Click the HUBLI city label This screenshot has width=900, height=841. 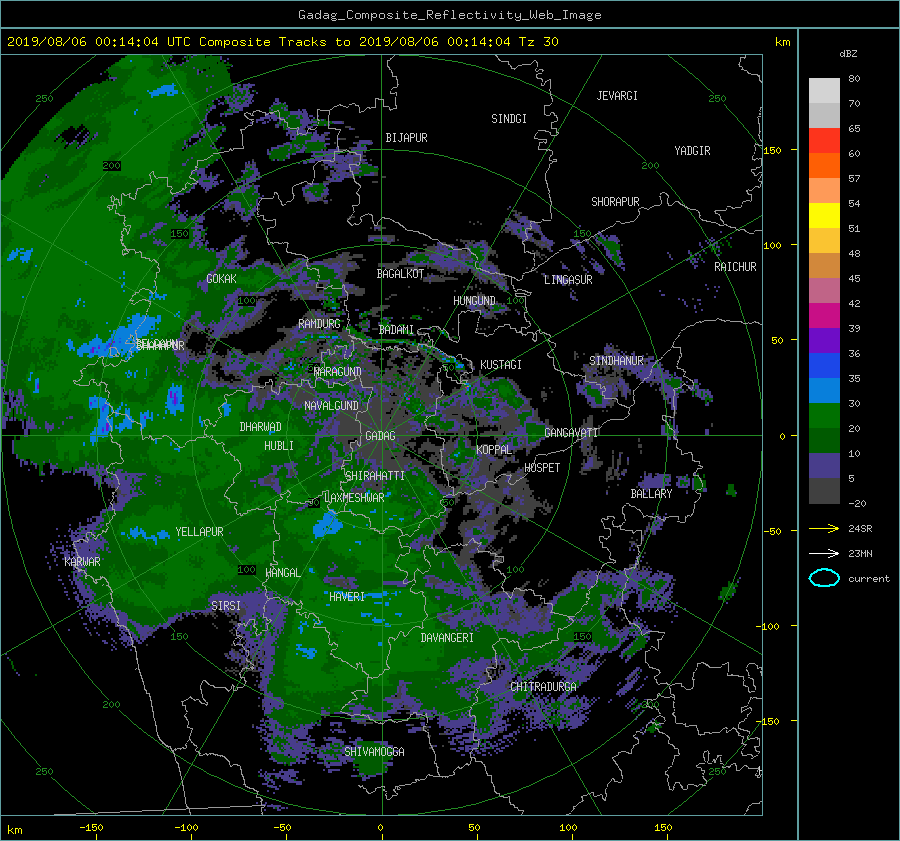click(x=279, y=446)
